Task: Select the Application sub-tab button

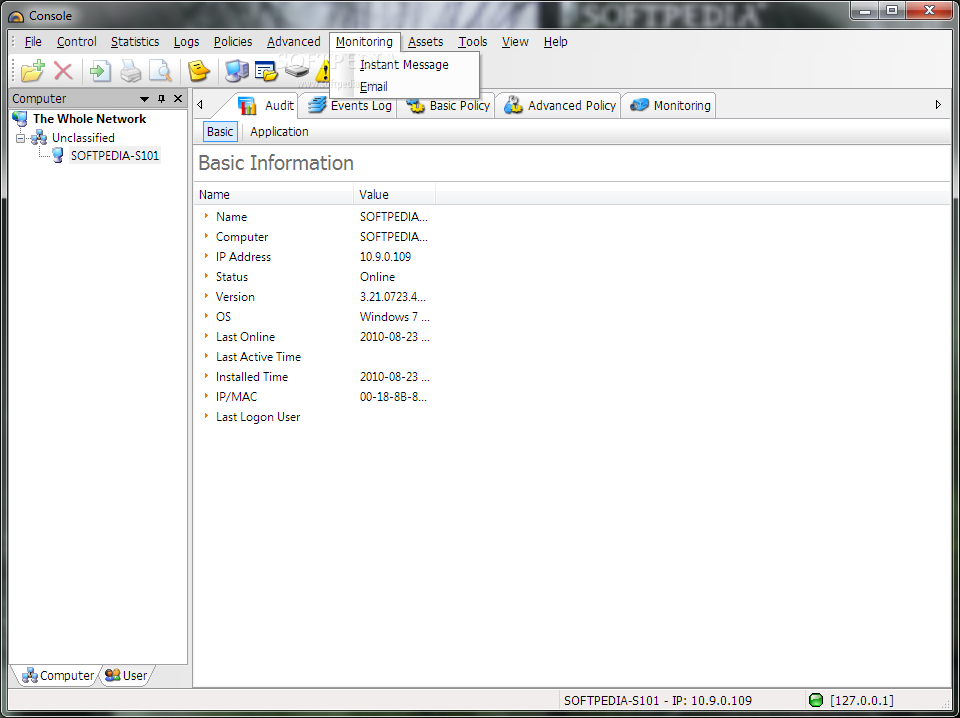Action: click(279, 132)
